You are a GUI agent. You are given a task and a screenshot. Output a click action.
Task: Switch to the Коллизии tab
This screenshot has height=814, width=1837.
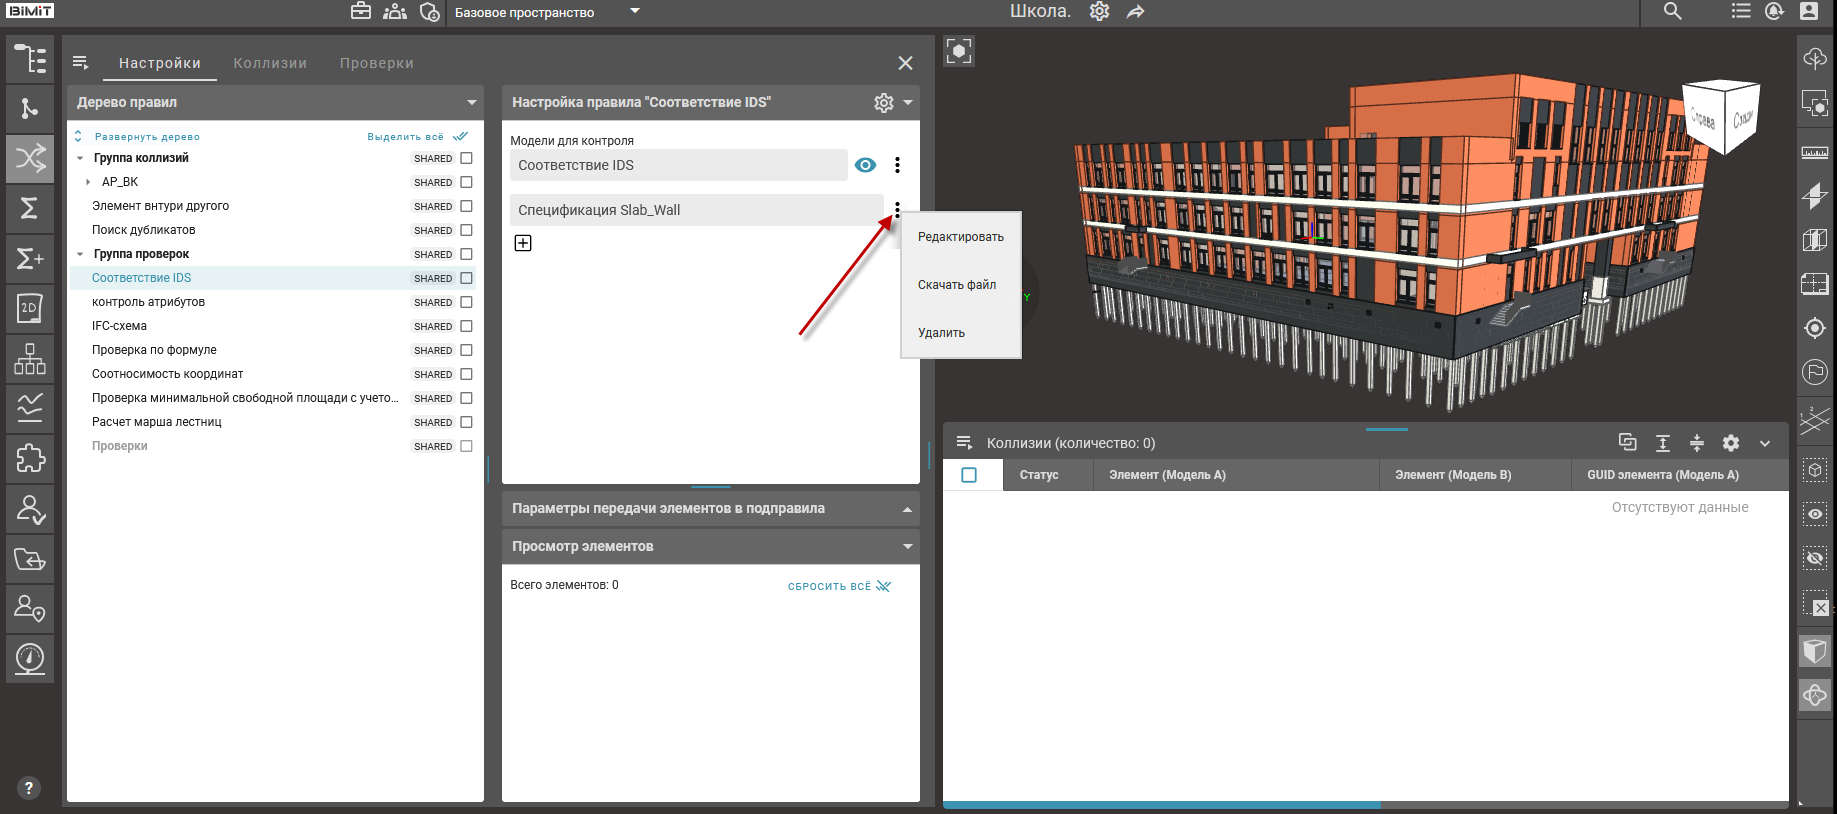[x=270, y=63]
